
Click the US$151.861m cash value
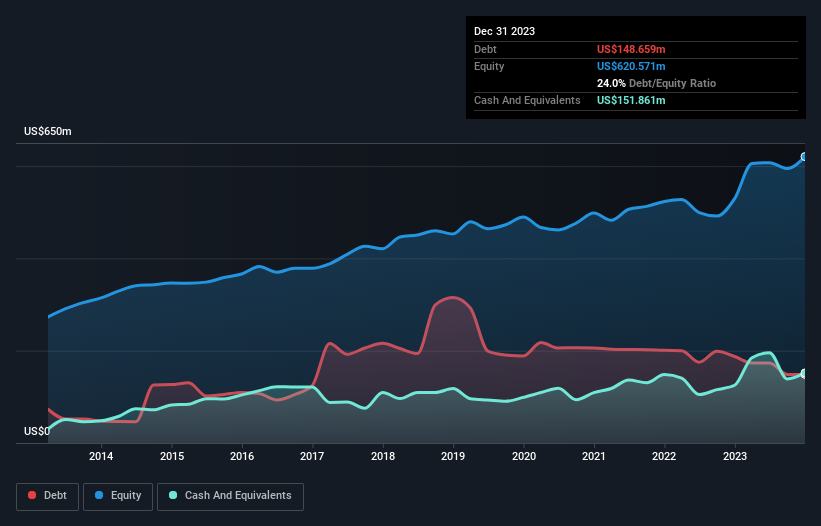631,100
